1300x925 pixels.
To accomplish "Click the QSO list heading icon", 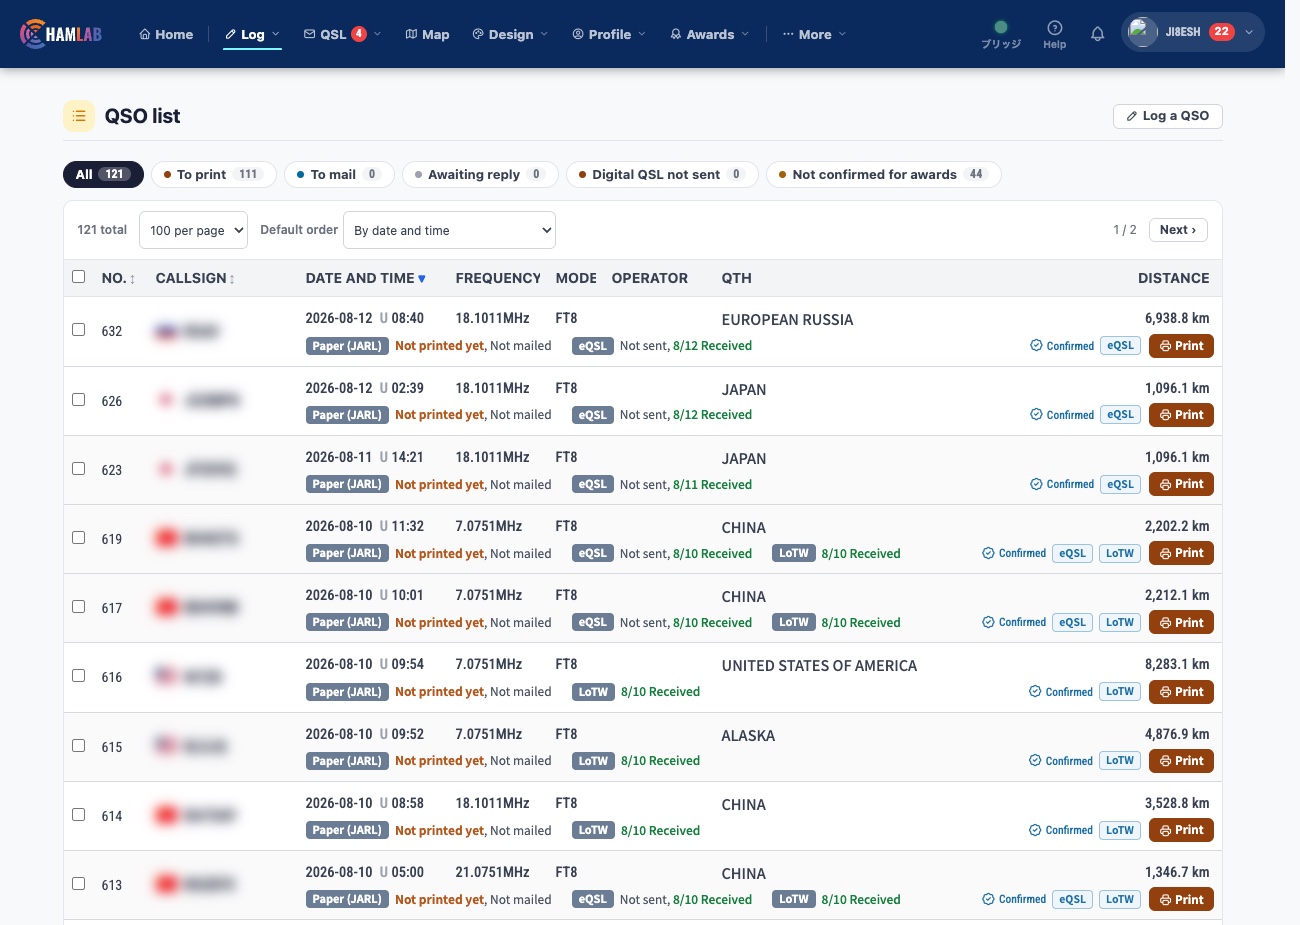I will coord(79,116).
